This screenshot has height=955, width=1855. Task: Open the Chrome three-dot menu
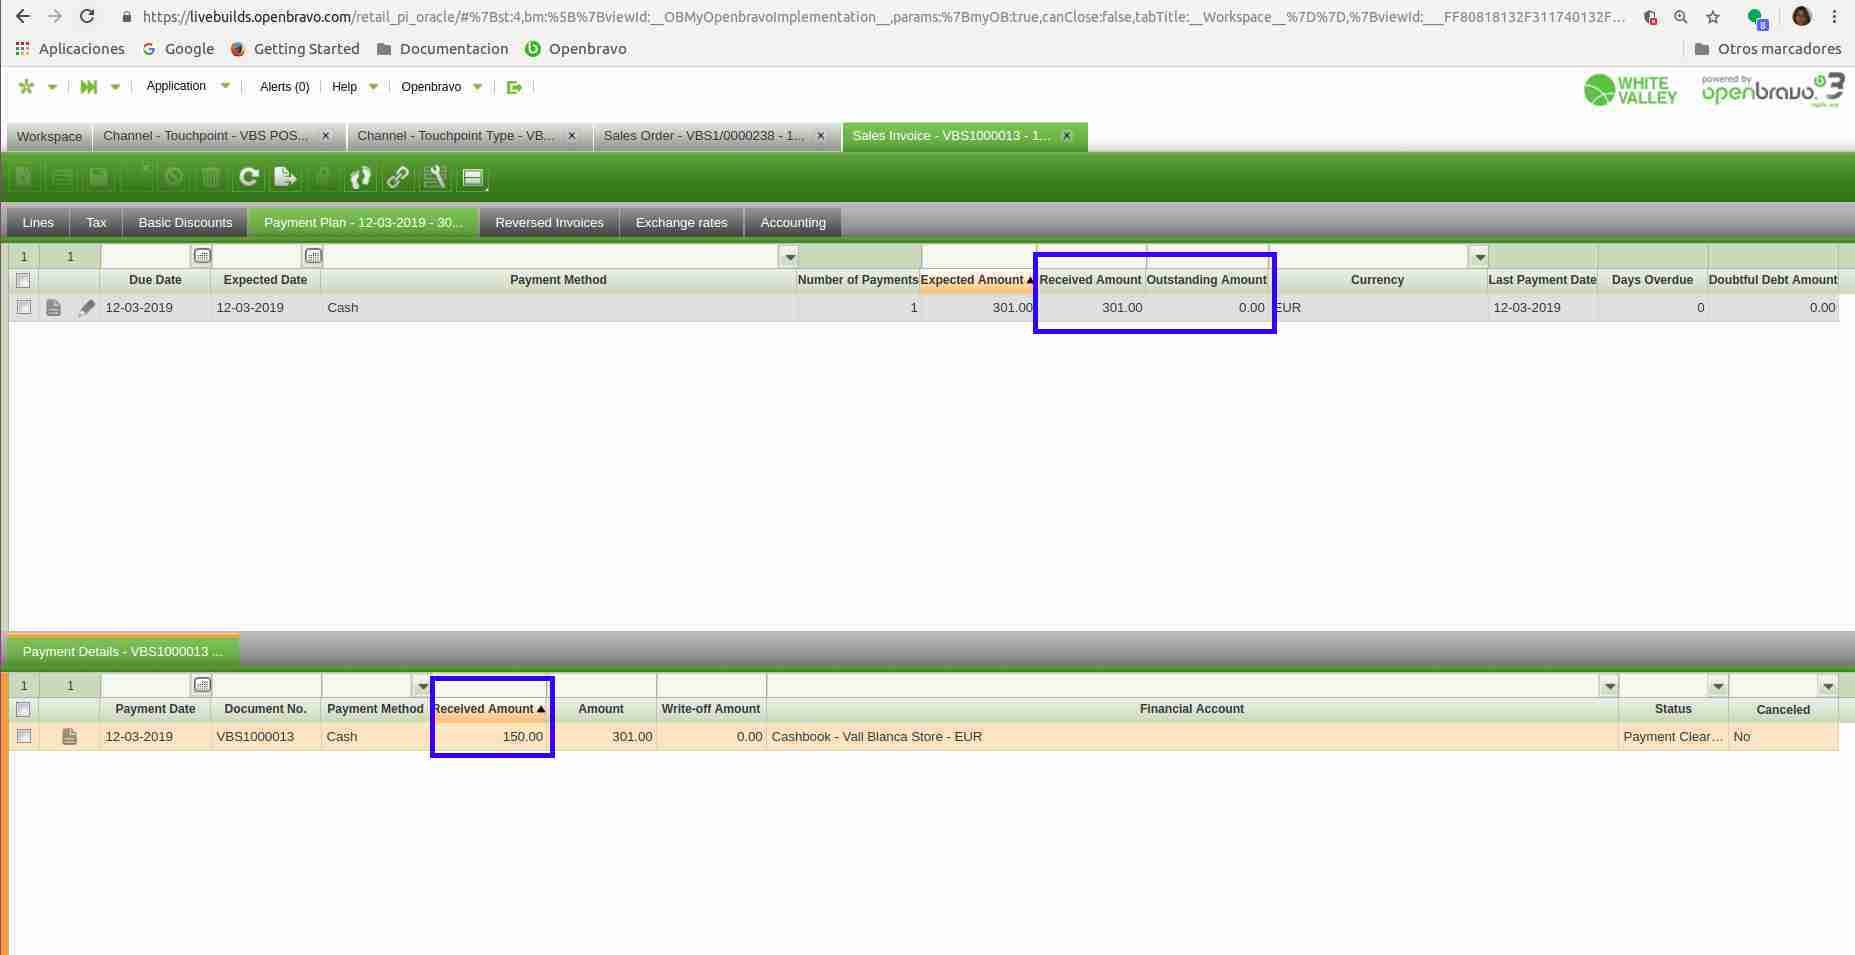[1834, 17]
